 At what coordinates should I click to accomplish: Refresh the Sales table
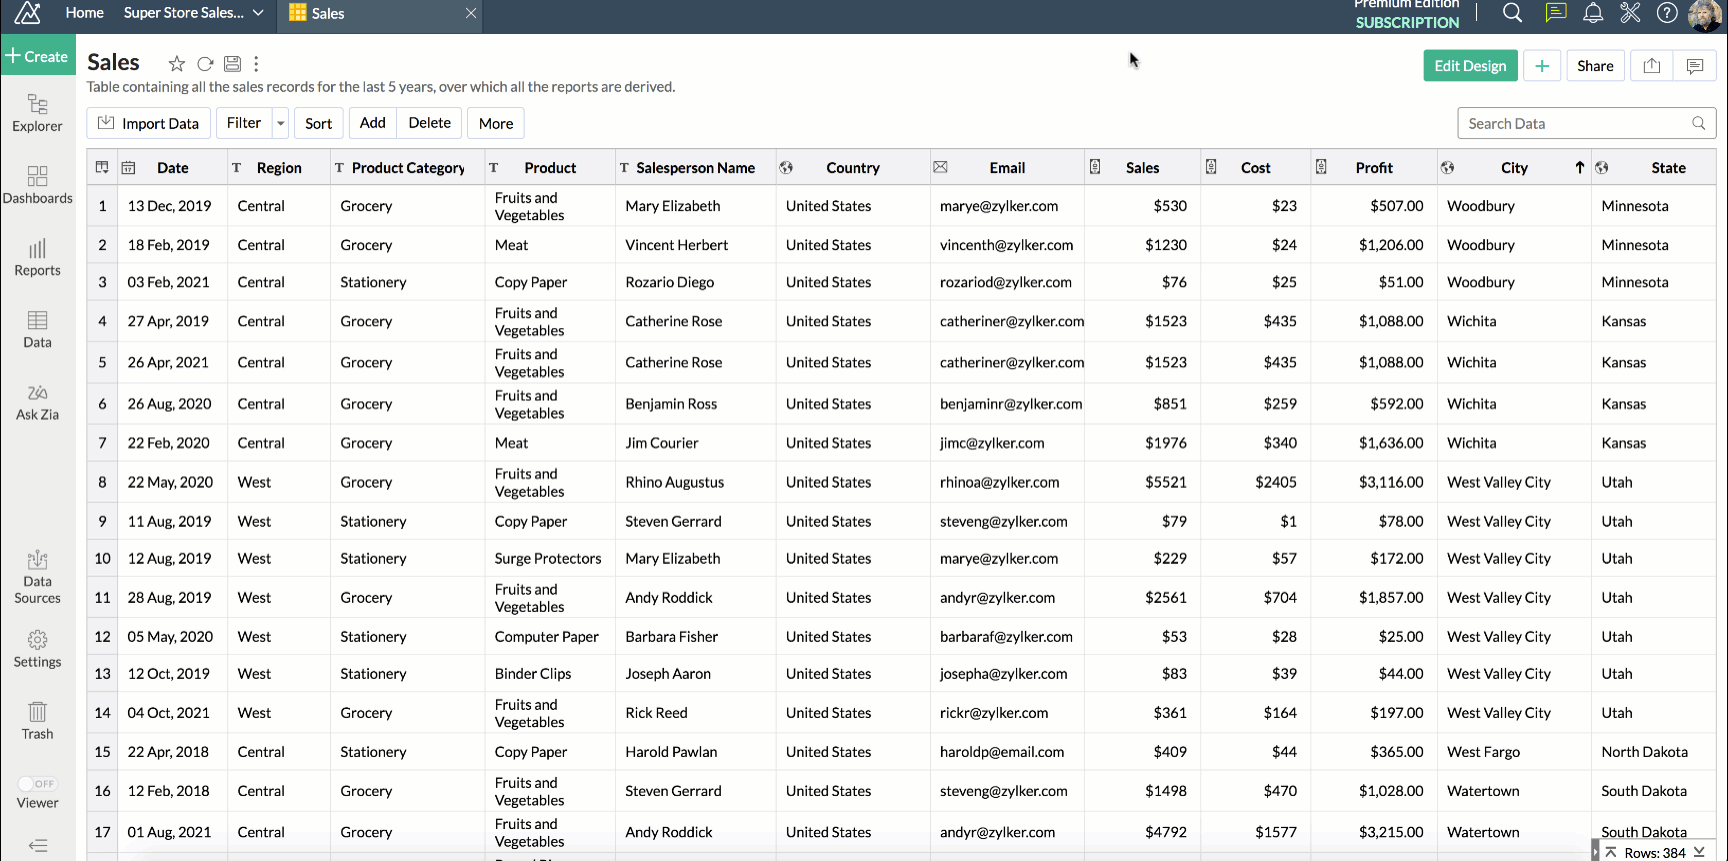[205, 64]
